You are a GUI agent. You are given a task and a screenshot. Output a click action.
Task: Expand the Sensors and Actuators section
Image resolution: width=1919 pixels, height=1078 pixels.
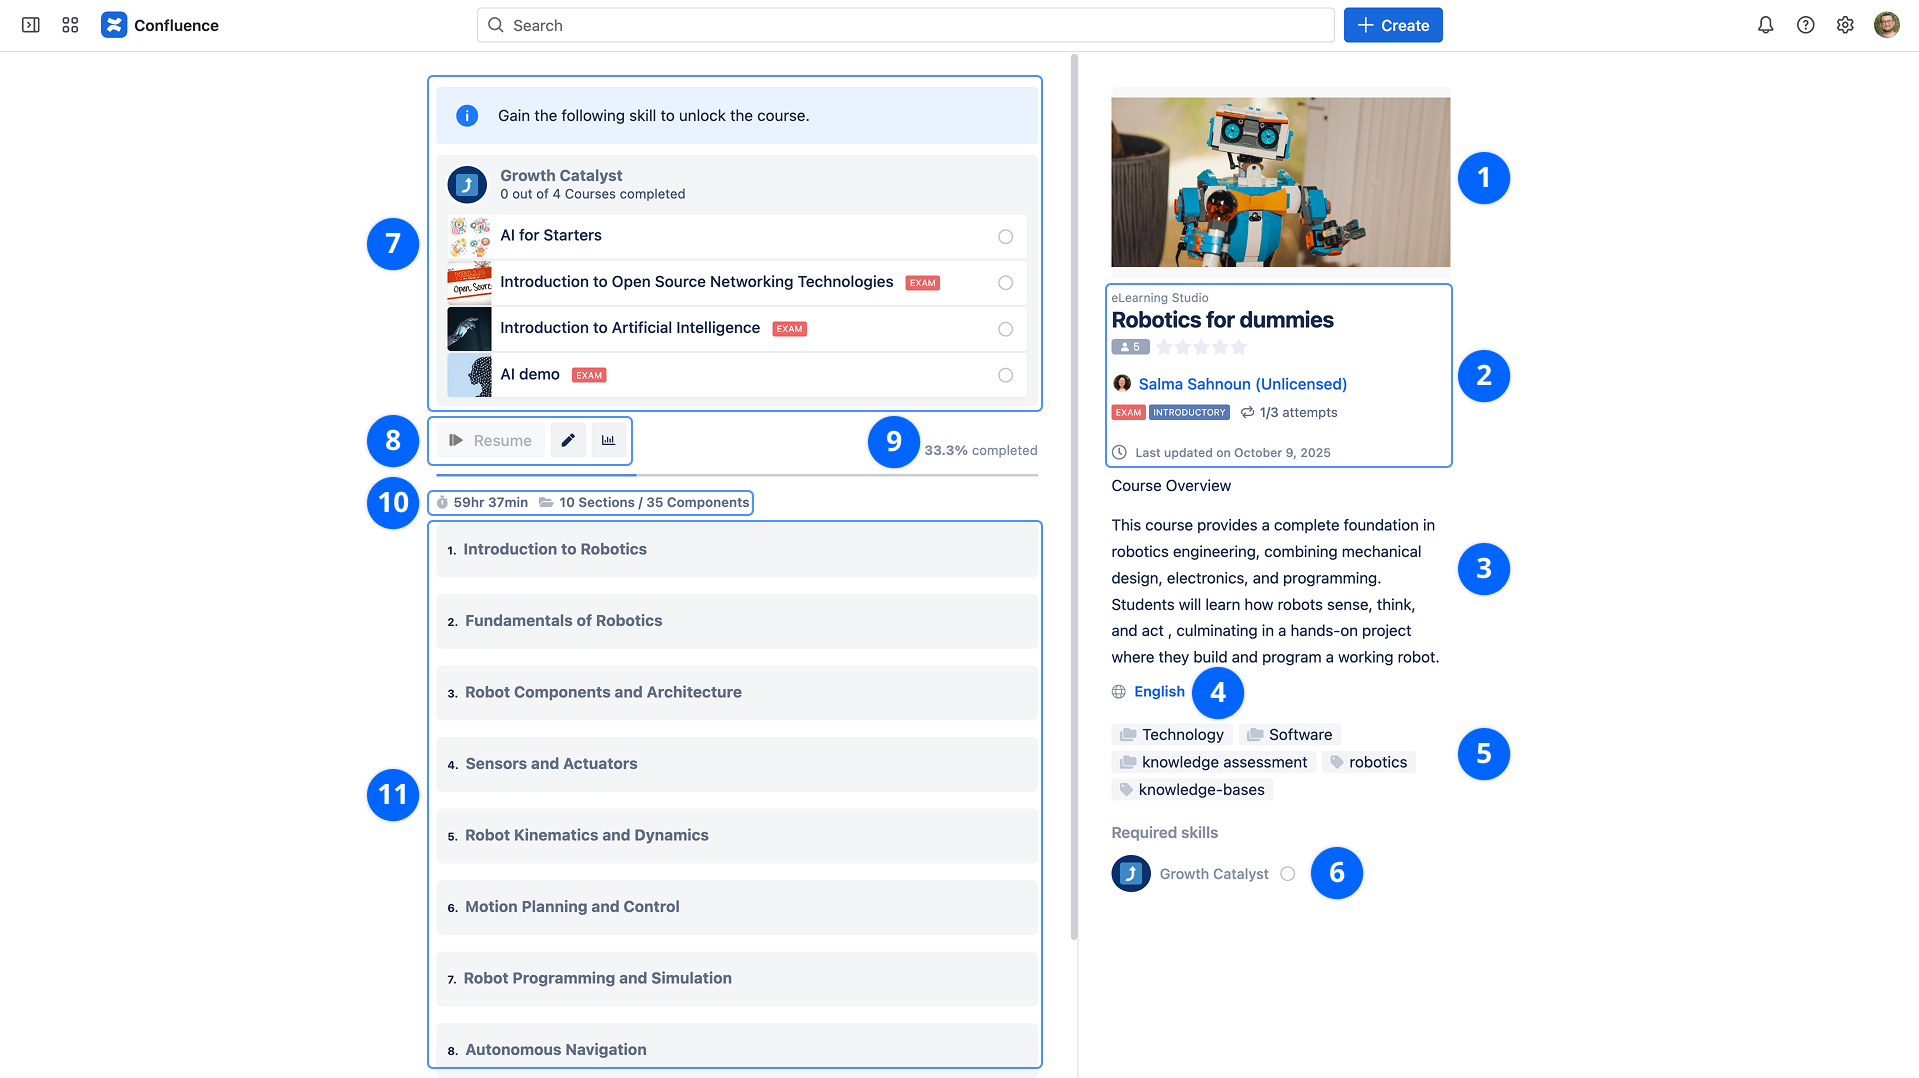pyautogui.click(x=736, y=764)
